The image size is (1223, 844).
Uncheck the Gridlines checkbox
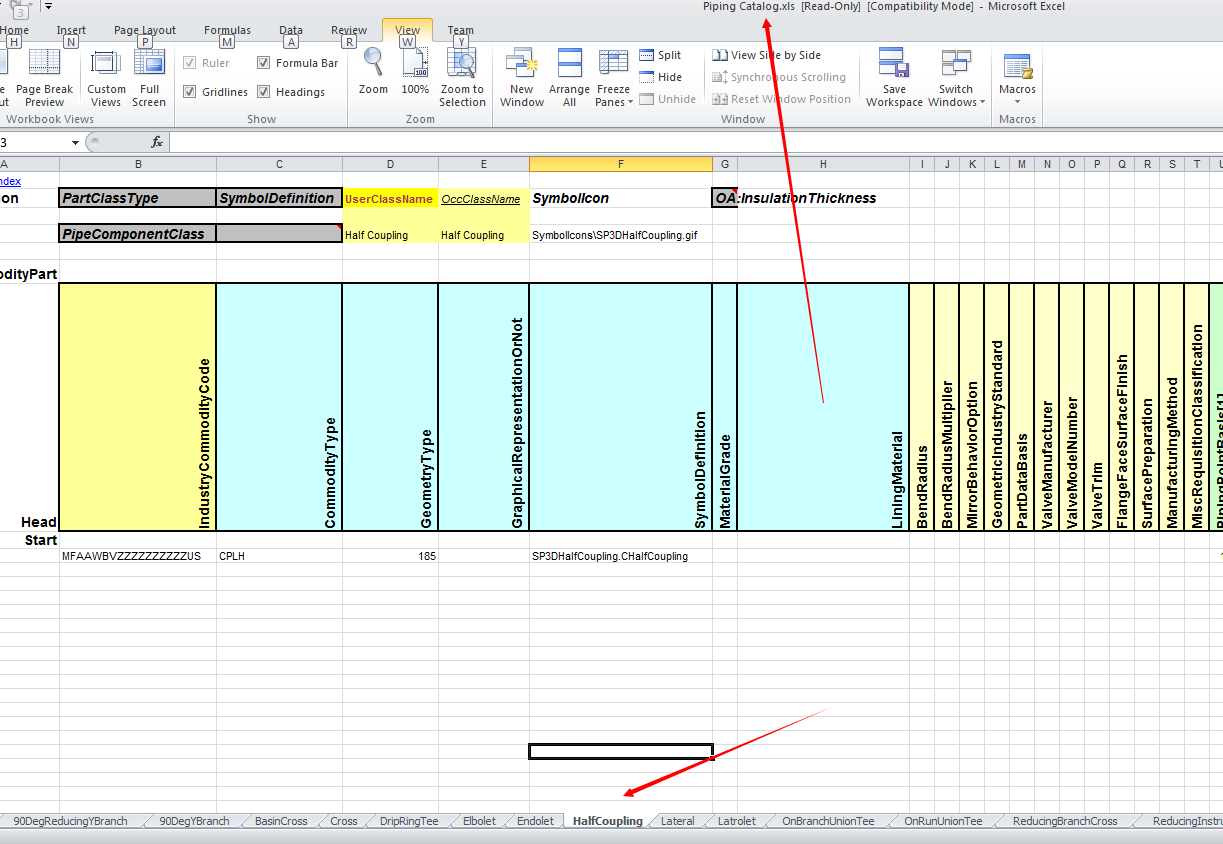(x=190, y=92)
